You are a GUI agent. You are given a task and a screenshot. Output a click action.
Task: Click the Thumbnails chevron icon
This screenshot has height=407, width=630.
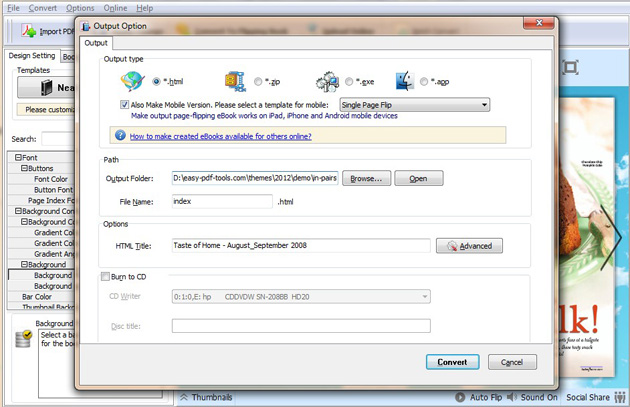[184, 397]
